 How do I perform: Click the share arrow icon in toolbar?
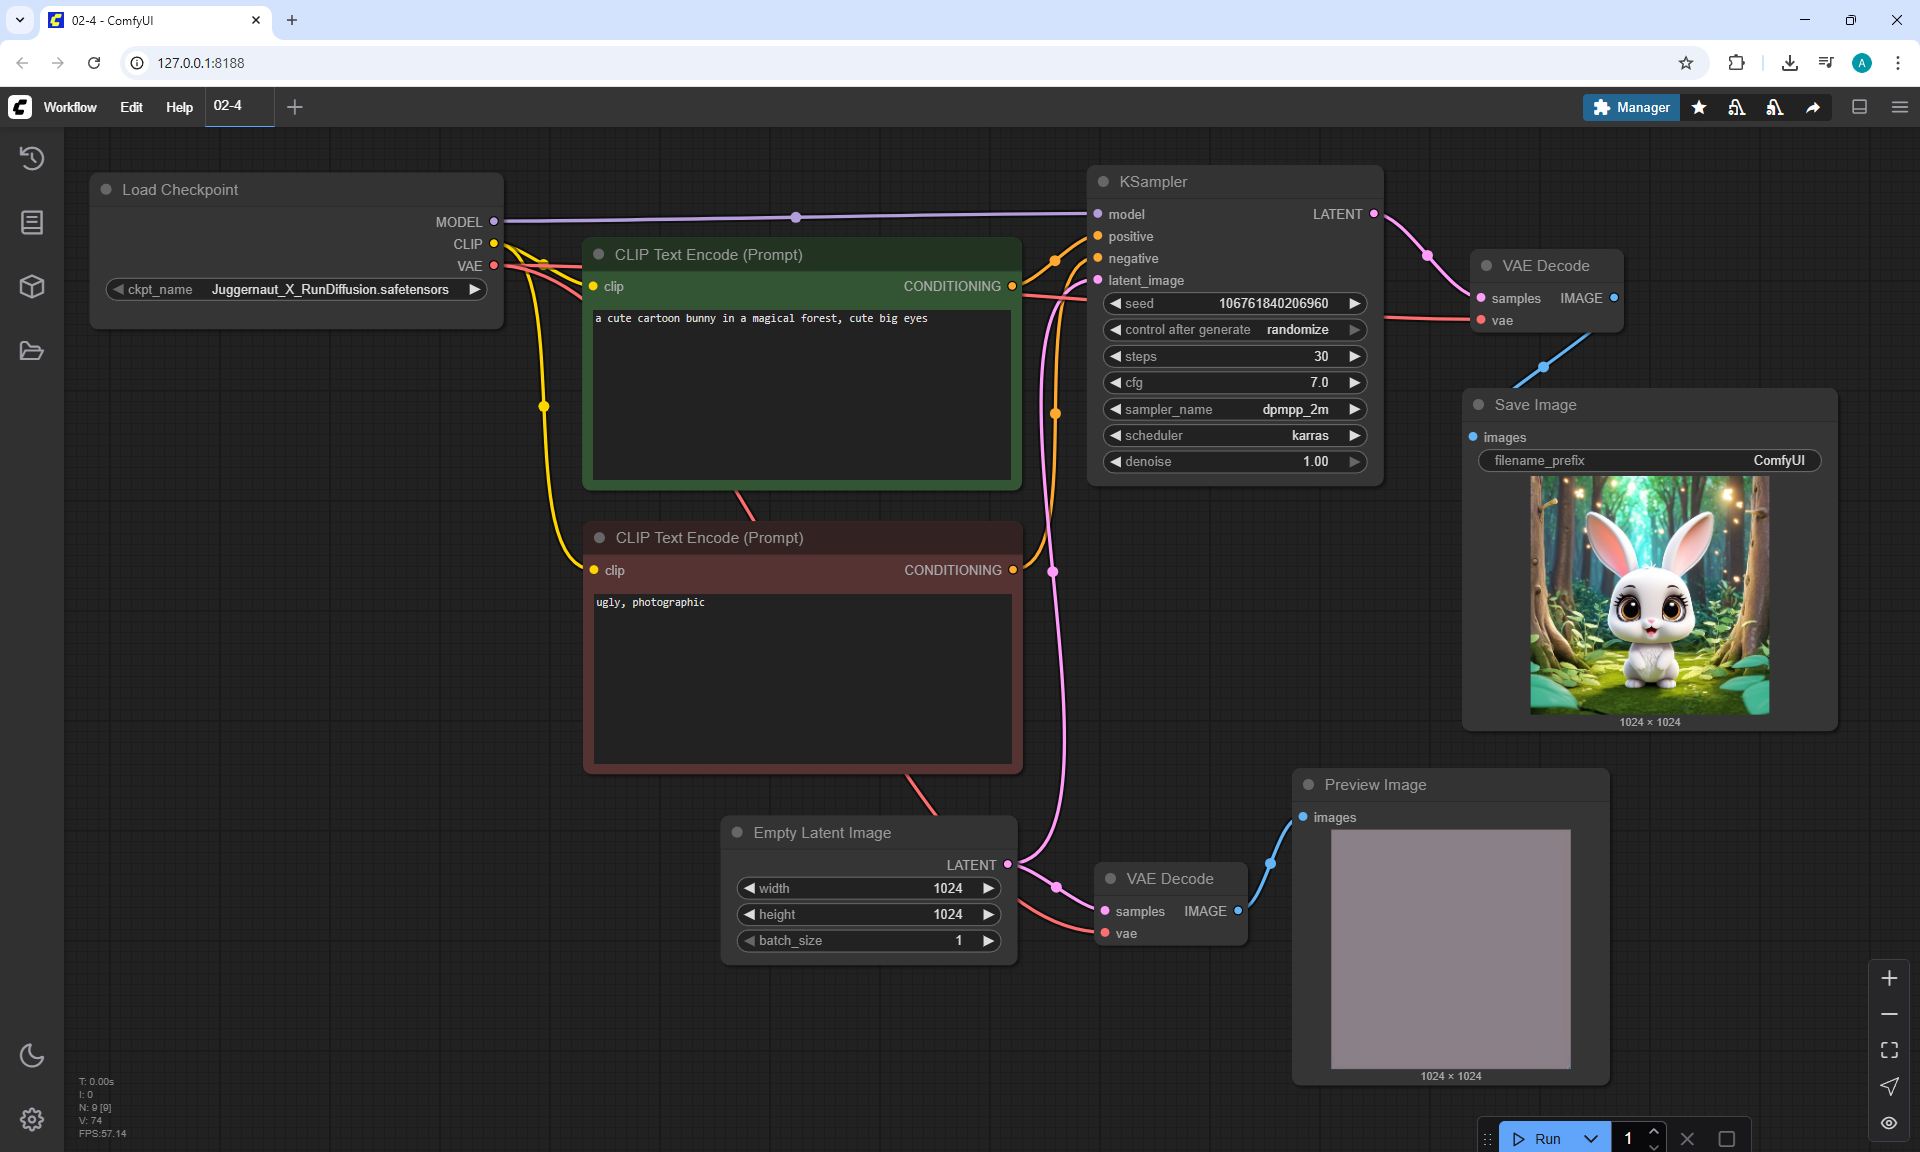pyautogui.click(x=1813, y=107)
